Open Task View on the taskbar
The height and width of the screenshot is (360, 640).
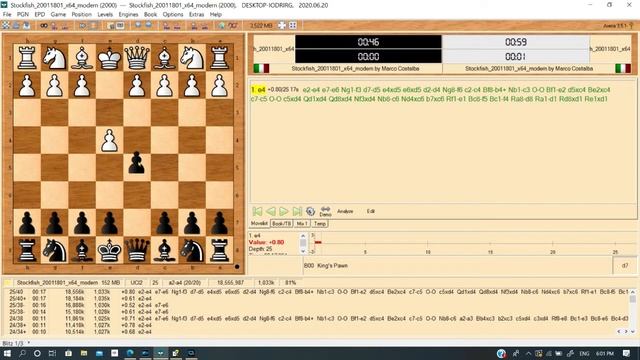coord(52,353)
